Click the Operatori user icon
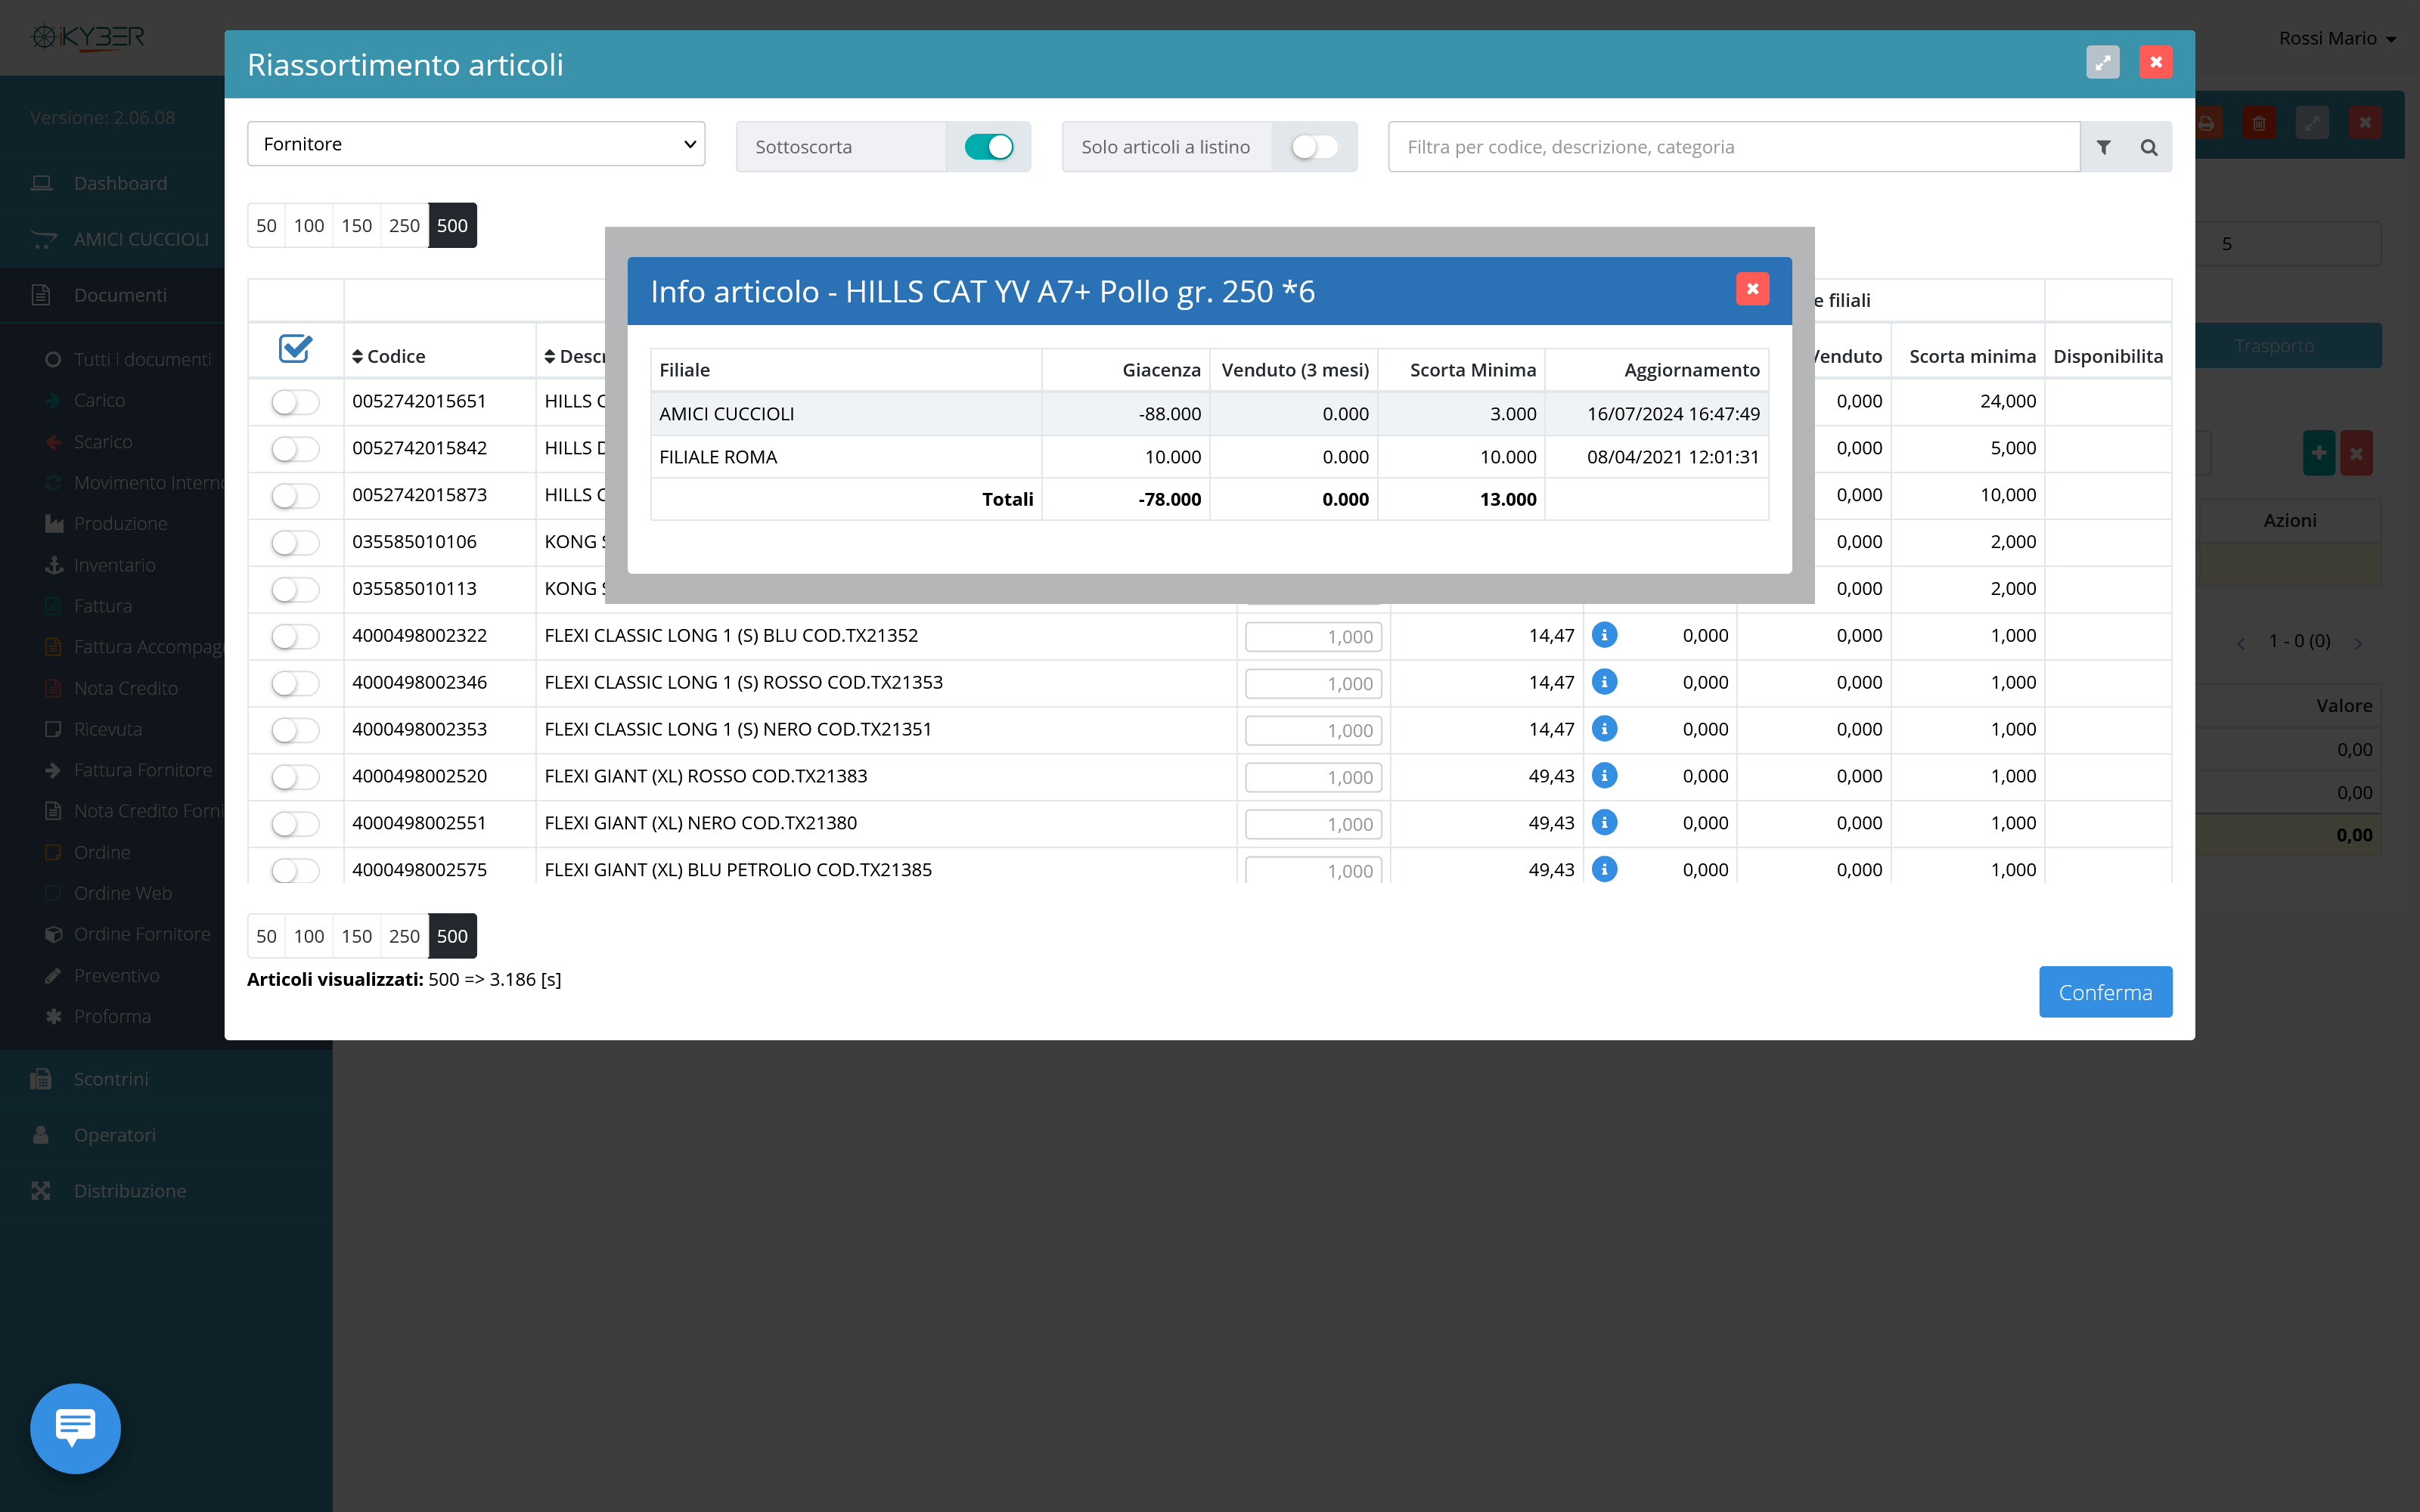 coord(41,1135)
